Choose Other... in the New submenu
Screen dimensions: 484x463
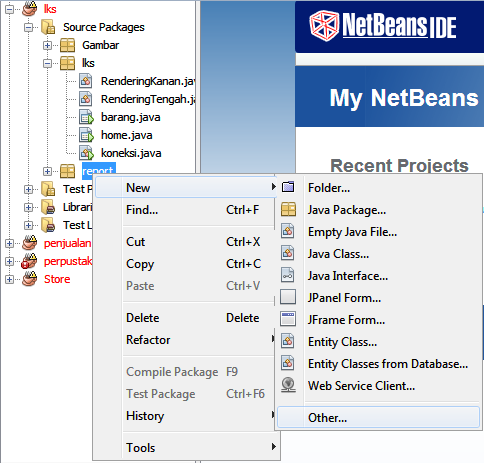coord(378,417)
